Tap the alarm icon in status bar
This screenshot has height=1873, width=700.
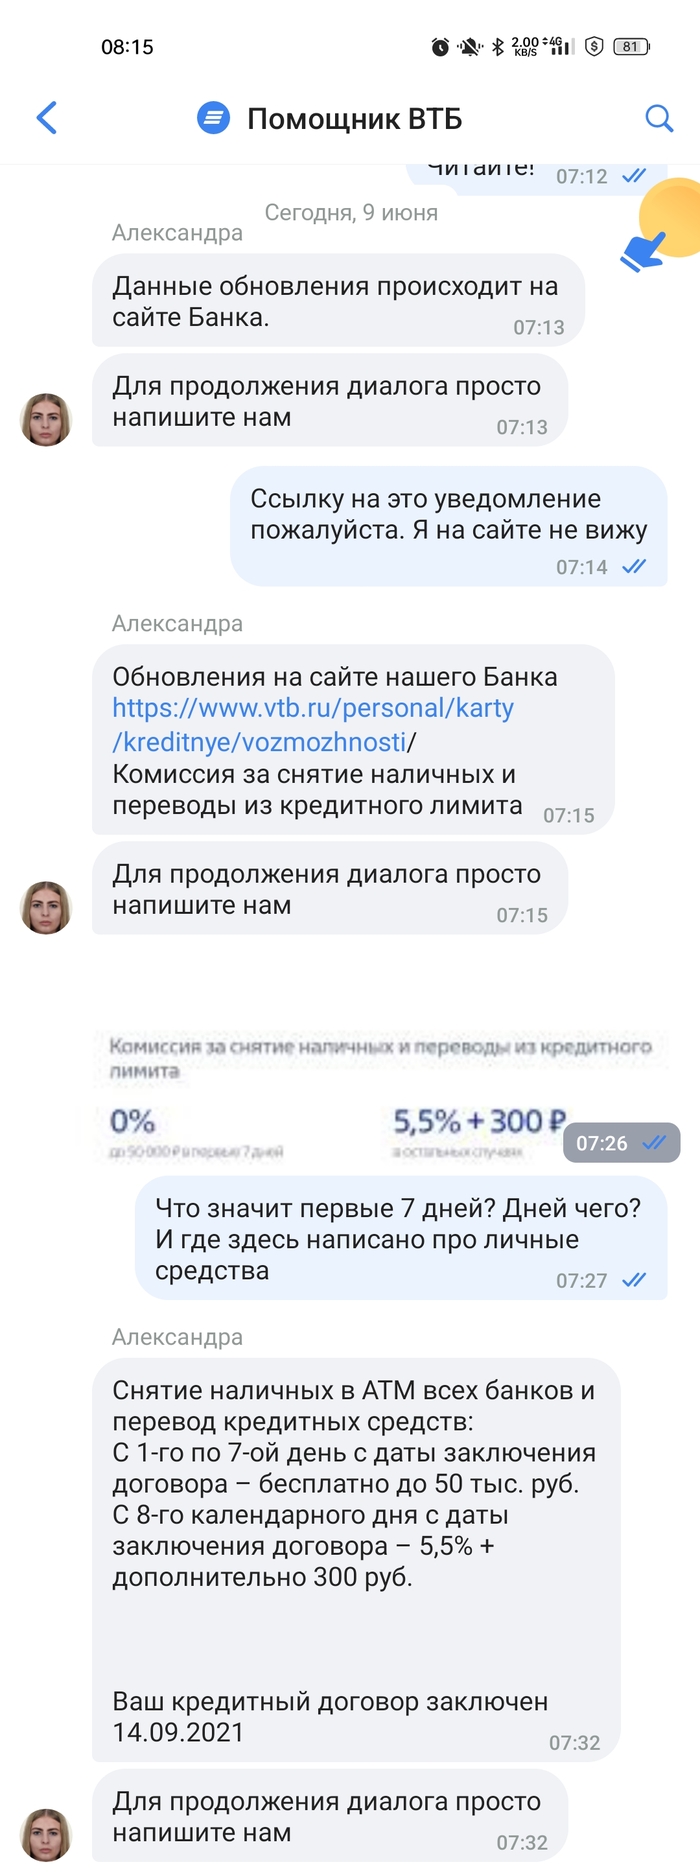(x=440, y=47)
